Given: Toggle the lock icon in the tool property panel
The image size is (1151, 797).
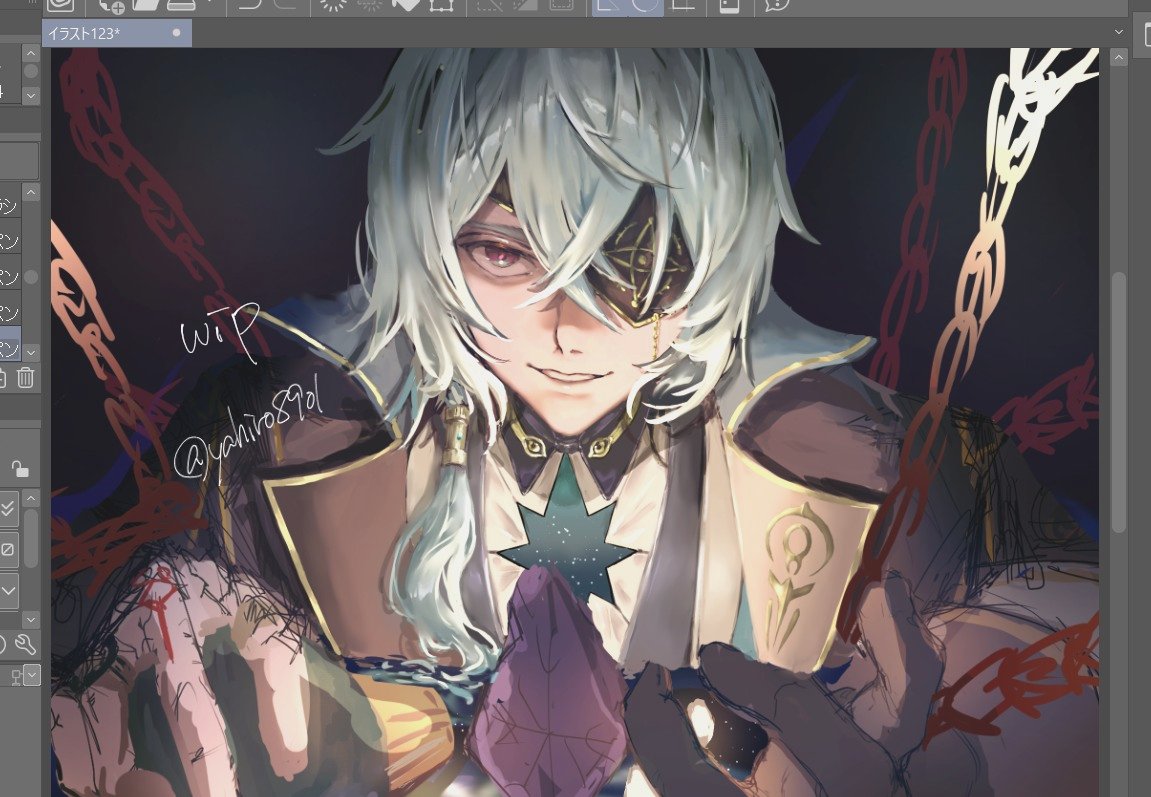Looking at the screenshot, I should click(20, 468).
